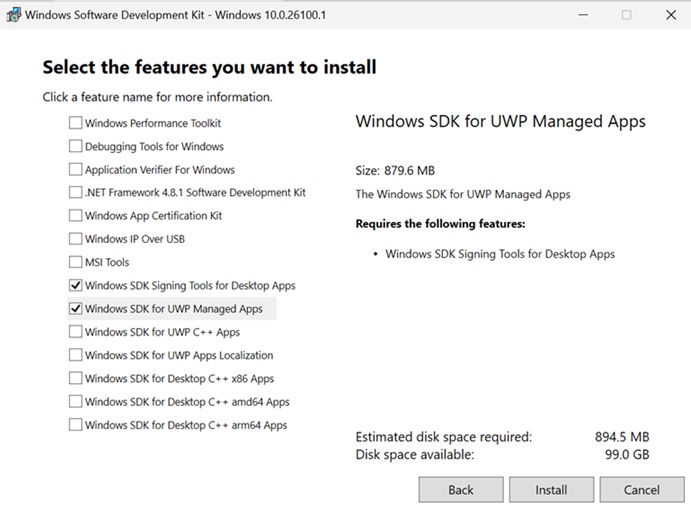The height and width of the screenshot is (510, 691).
Task: Click the 894.5 MB estimated disk space value
Action: [x=622, y=437]
